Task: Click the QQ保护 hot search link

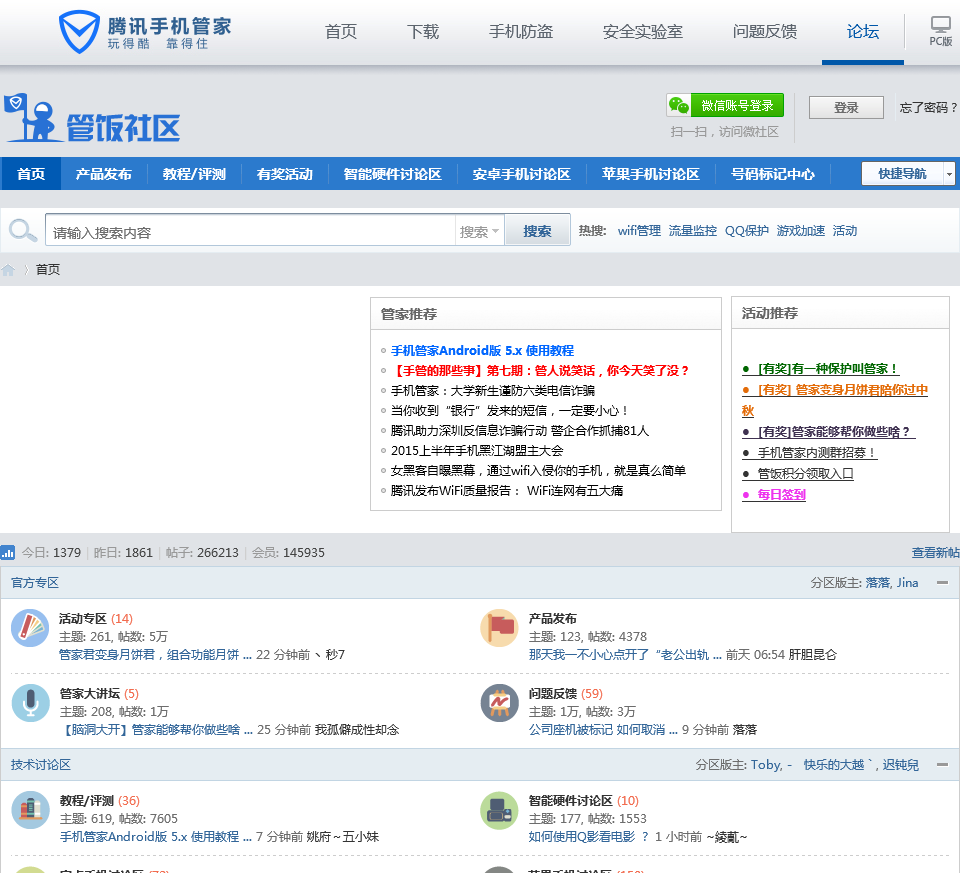Action: pos(746,231)
